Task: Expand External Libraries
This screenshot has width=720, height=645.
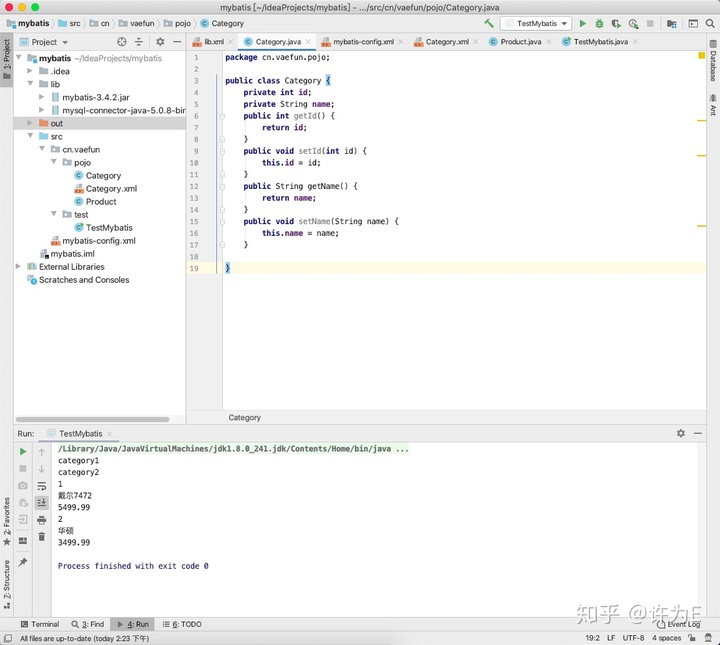Action: (x=18, y=266)
